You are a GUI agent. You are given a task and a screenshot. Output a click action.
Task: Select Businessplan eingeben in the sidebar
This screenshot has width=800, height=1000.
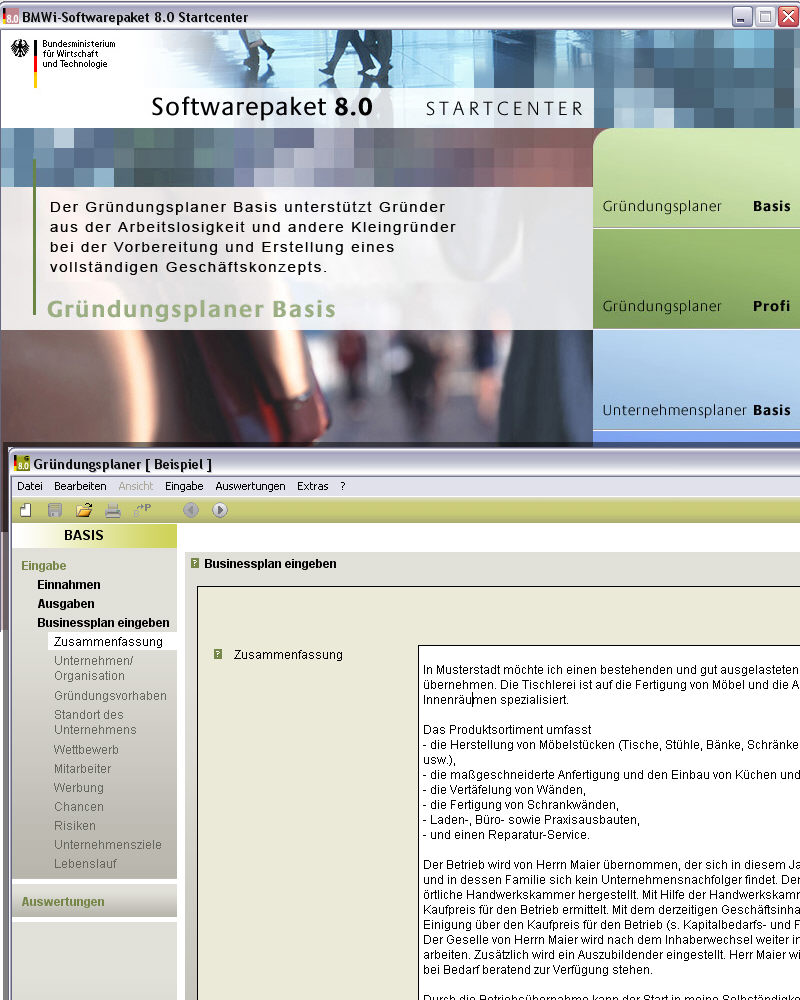click(x=103, y=622)
